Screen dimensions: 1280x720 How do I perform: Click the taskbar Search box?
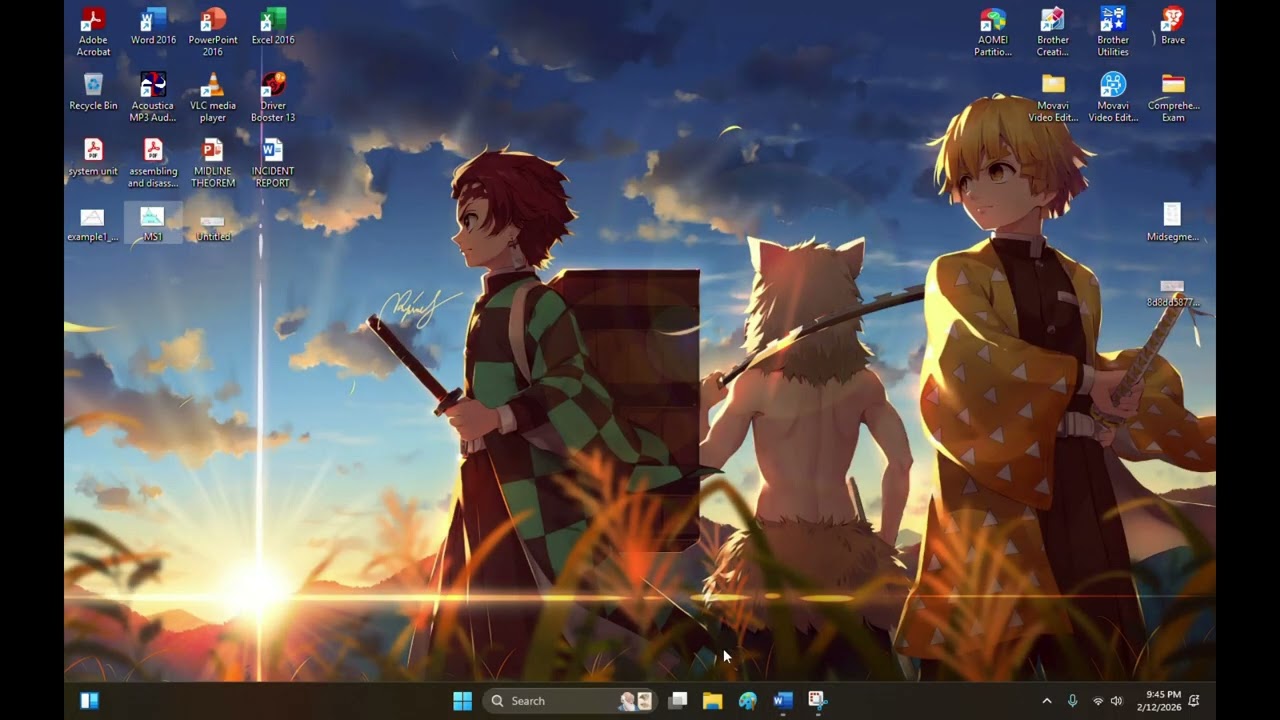coord(570,701)
